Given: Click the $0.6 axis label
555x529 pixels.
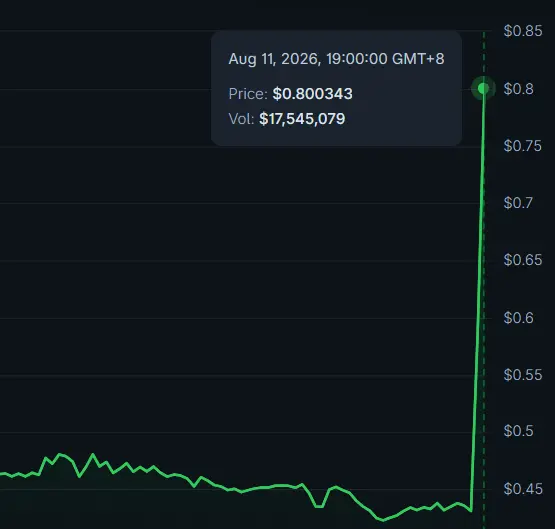Looking at the screenshot, I should (x=519, y=318).
